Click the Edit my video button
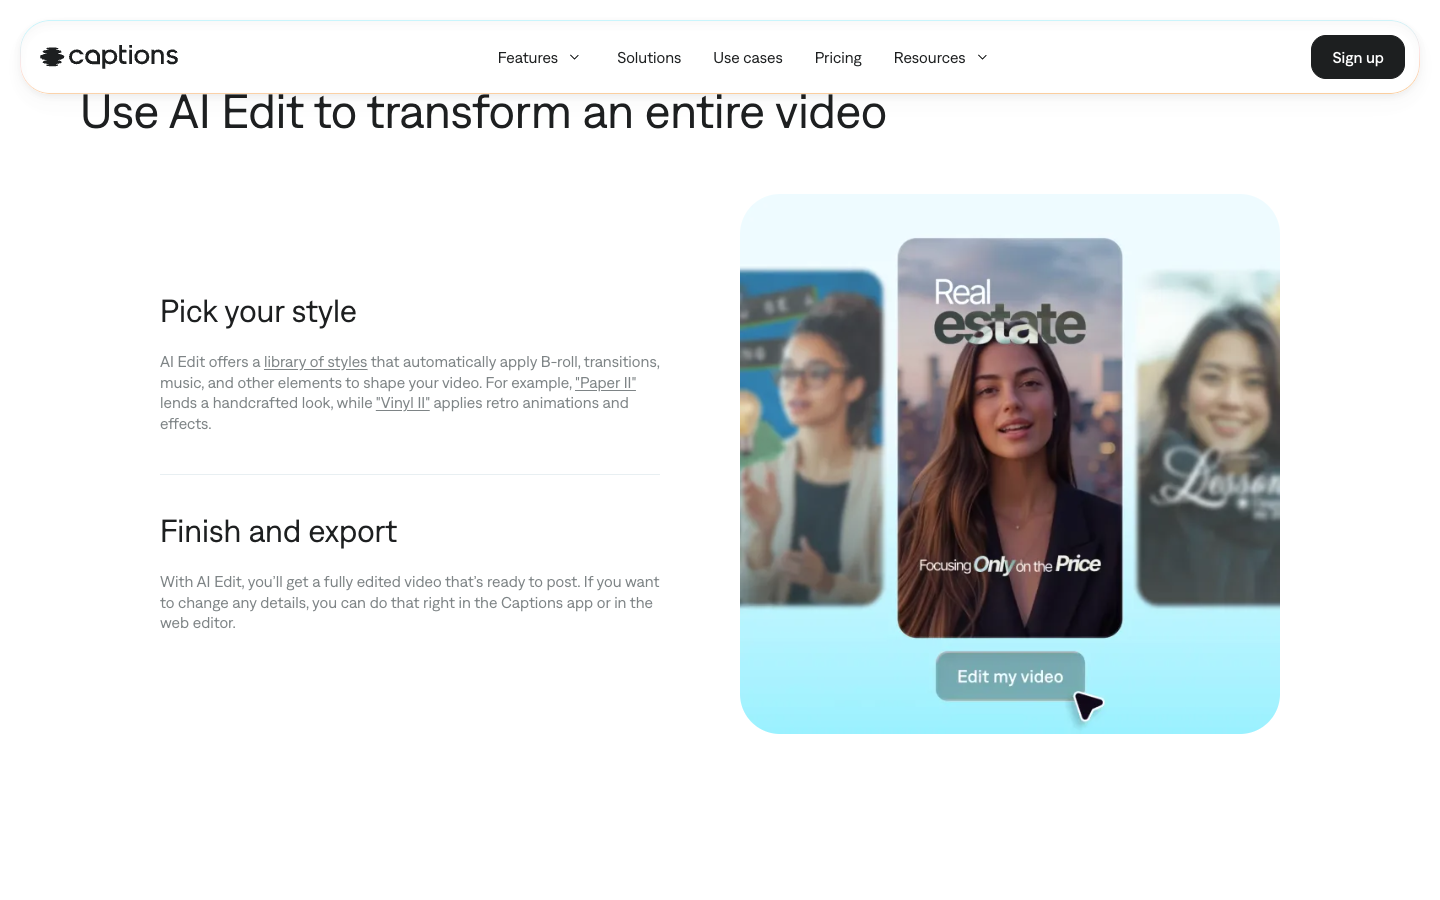 (x=1010, y=676)
